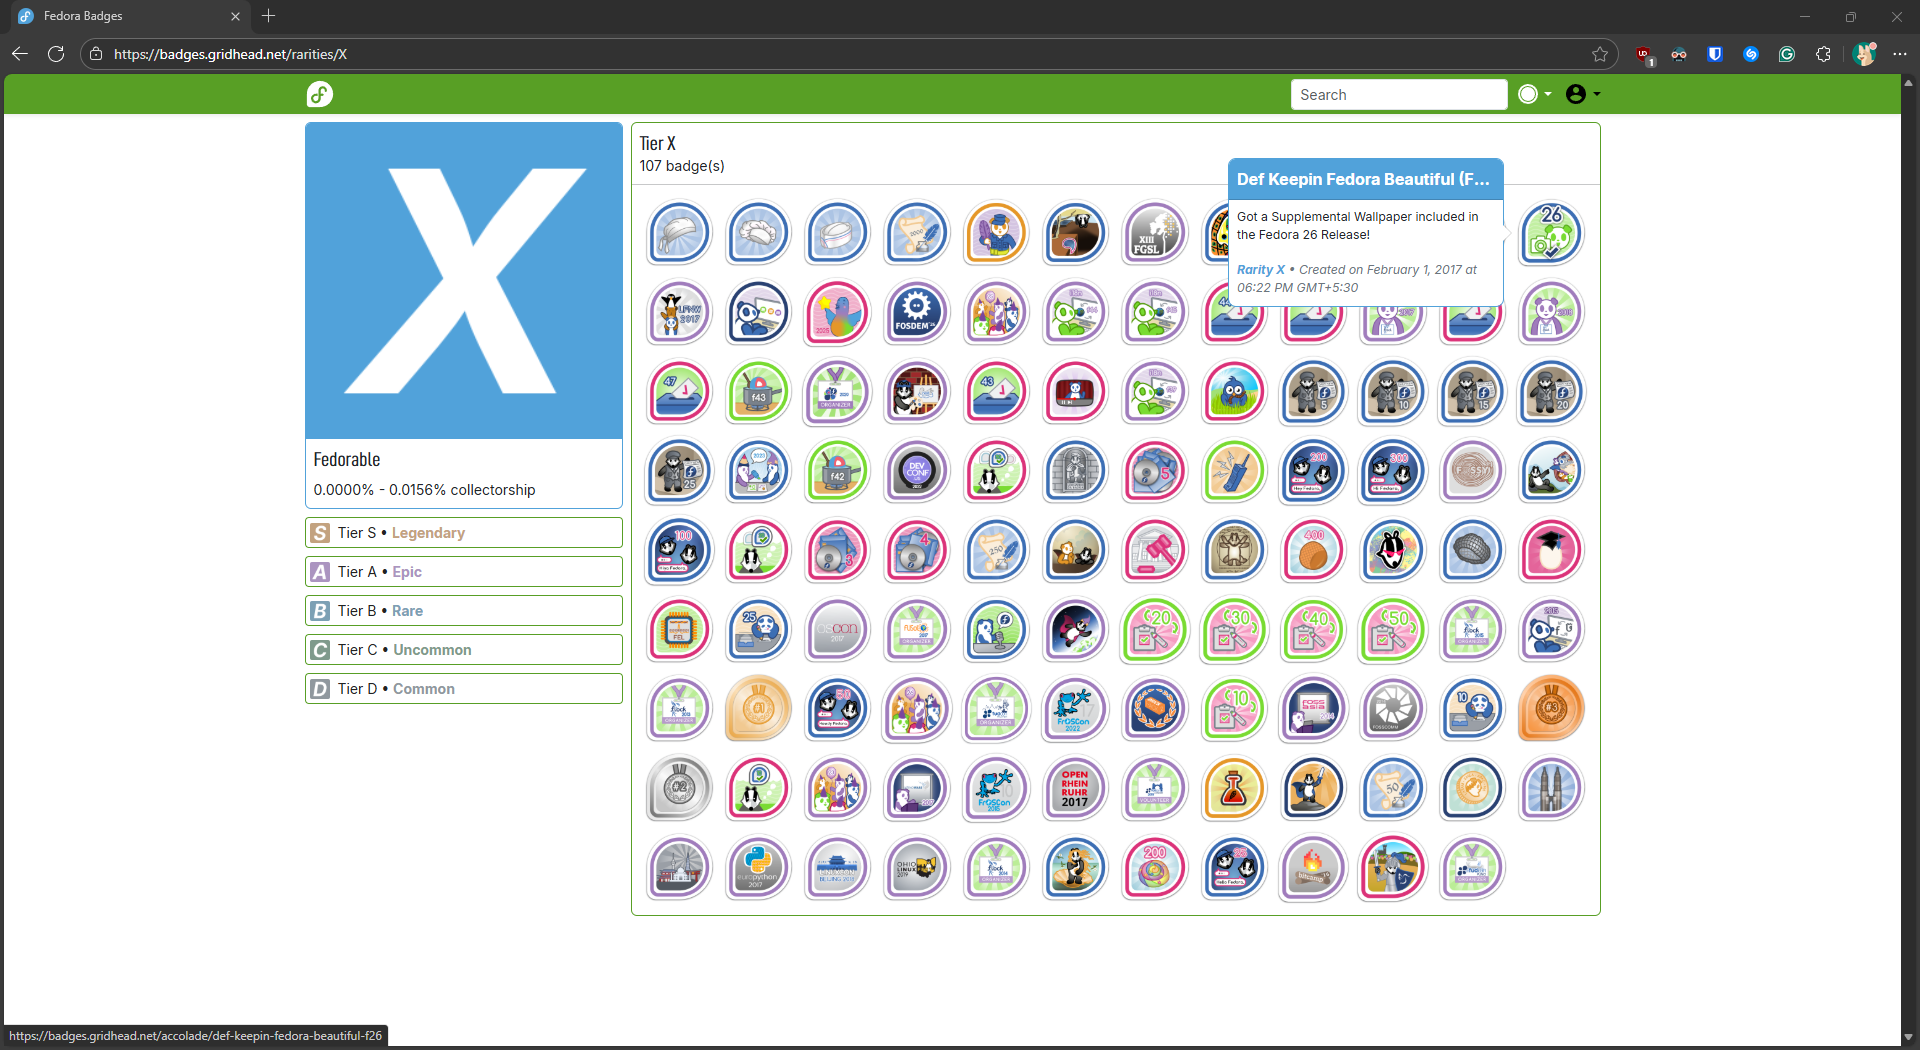The height and width of the screenshot is (1050, 1920).
Task: Open the XIII FGSL badge
Action: pyautogui.click(x=1154, y=233)
